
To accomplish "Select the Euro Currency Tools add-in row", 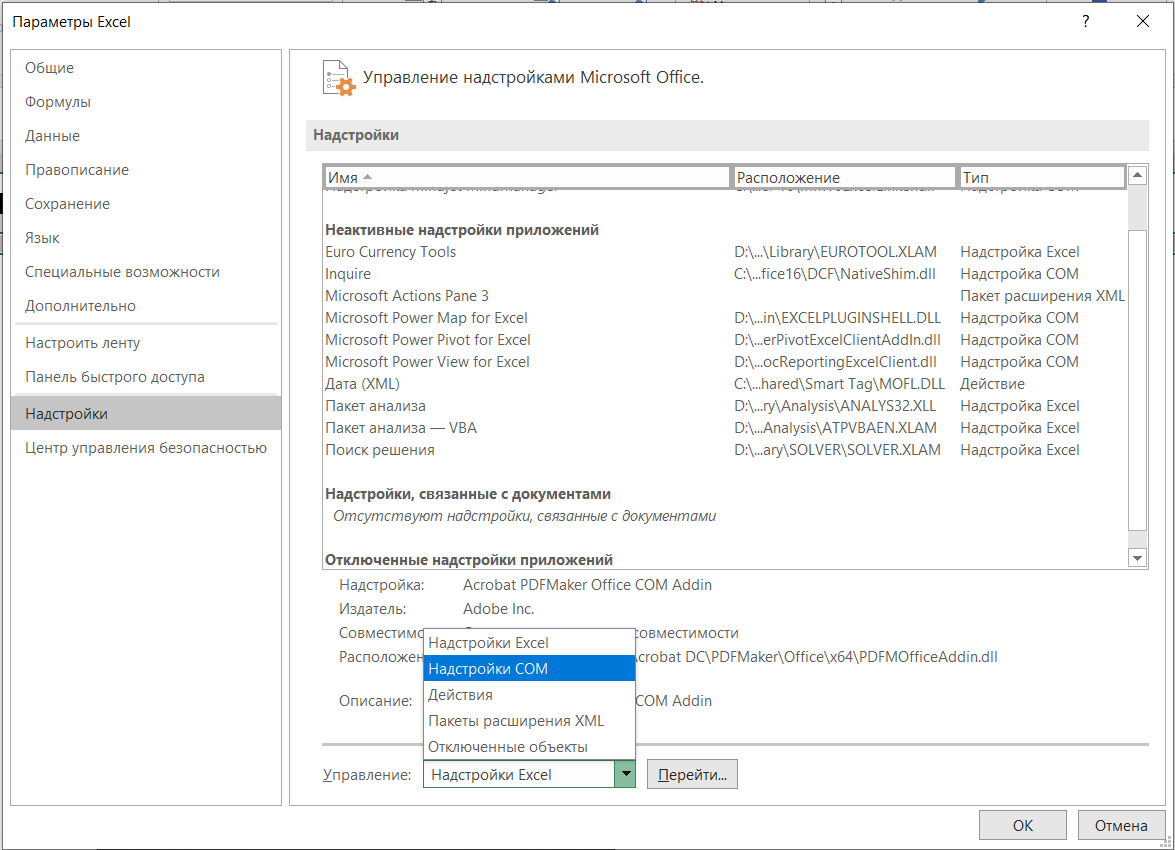I will [x=725, y=252].
